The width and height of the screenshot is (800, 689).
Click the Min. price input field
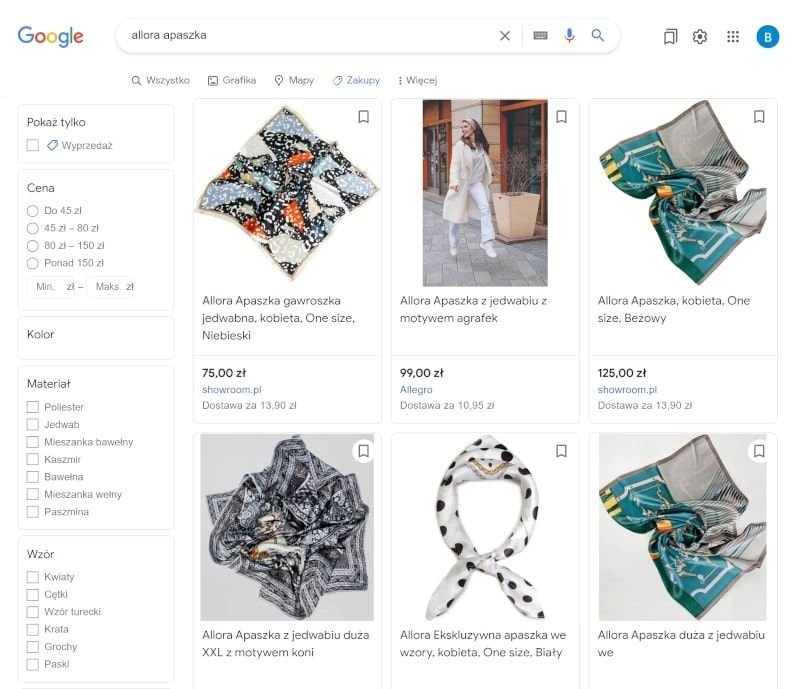(x=51, y=287)
